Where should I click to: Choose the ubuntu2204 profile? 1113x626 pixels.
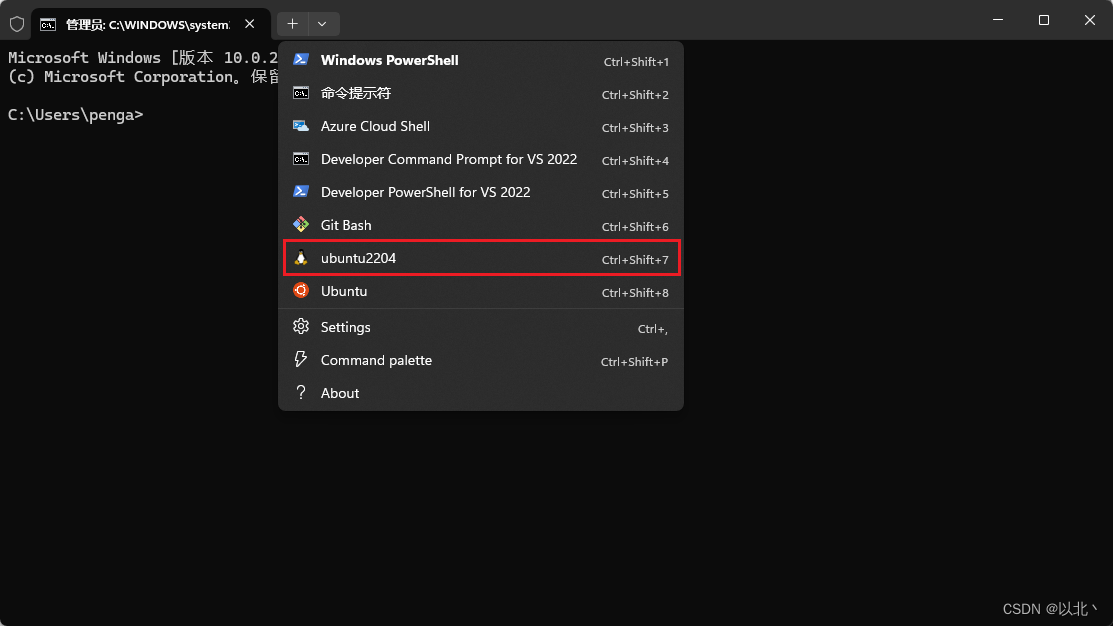[481, 258]
